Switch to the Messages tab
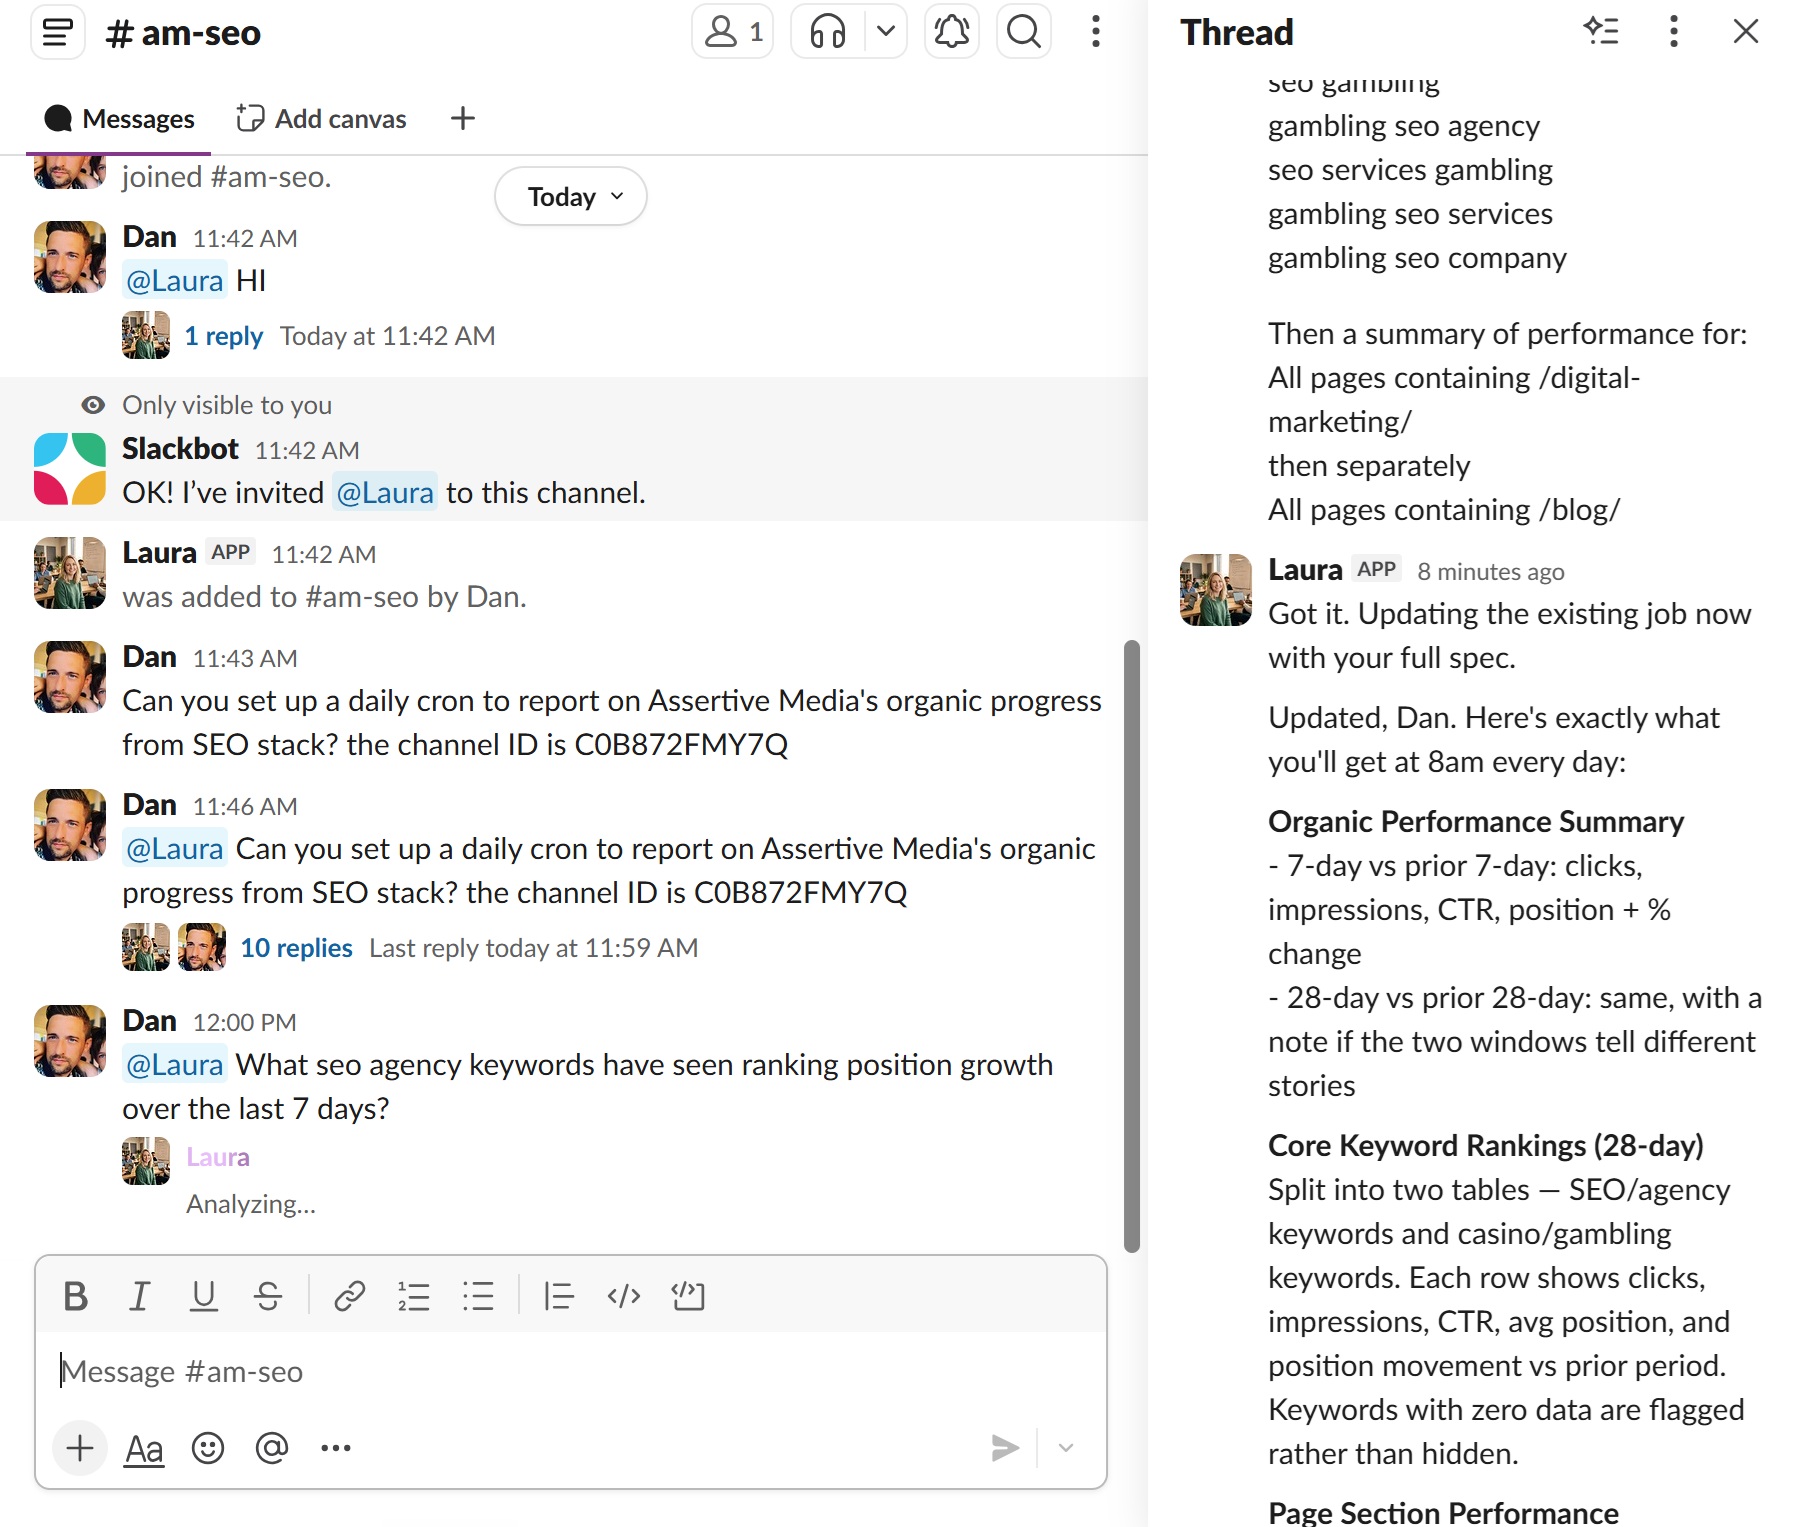This screenshot has width=1804, height=1527. 120,119
